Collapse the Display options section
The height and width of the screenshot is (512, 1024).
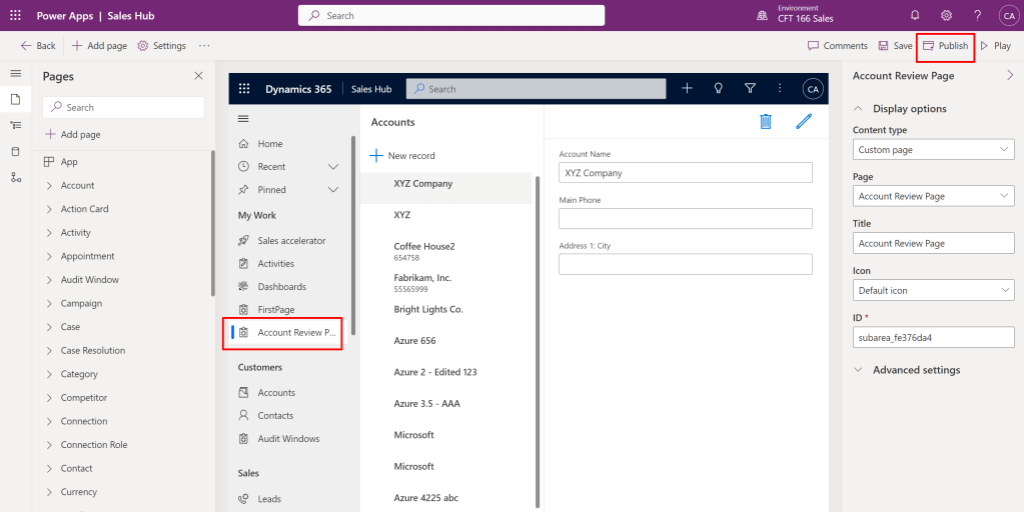click(x=859, y=108)
